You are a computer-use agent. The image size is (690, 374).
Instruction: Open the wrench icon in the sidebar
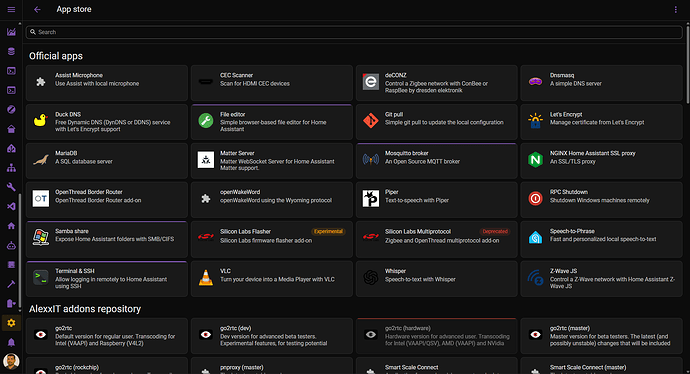11,187
